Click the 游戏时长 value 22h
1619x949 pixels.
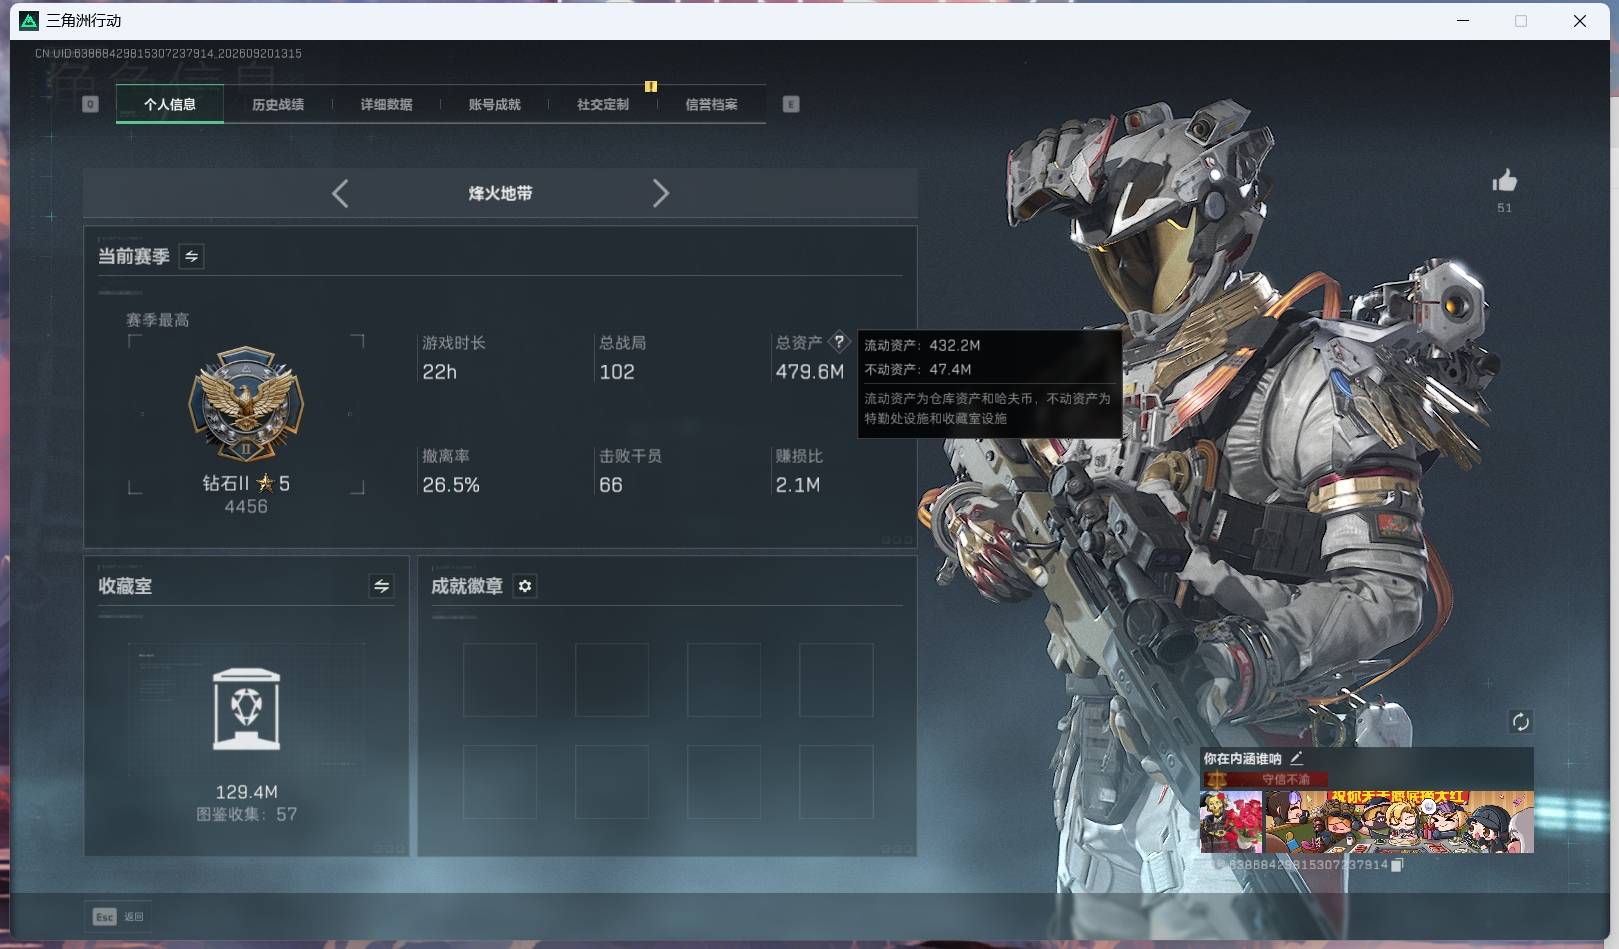(x=439, y=372)
